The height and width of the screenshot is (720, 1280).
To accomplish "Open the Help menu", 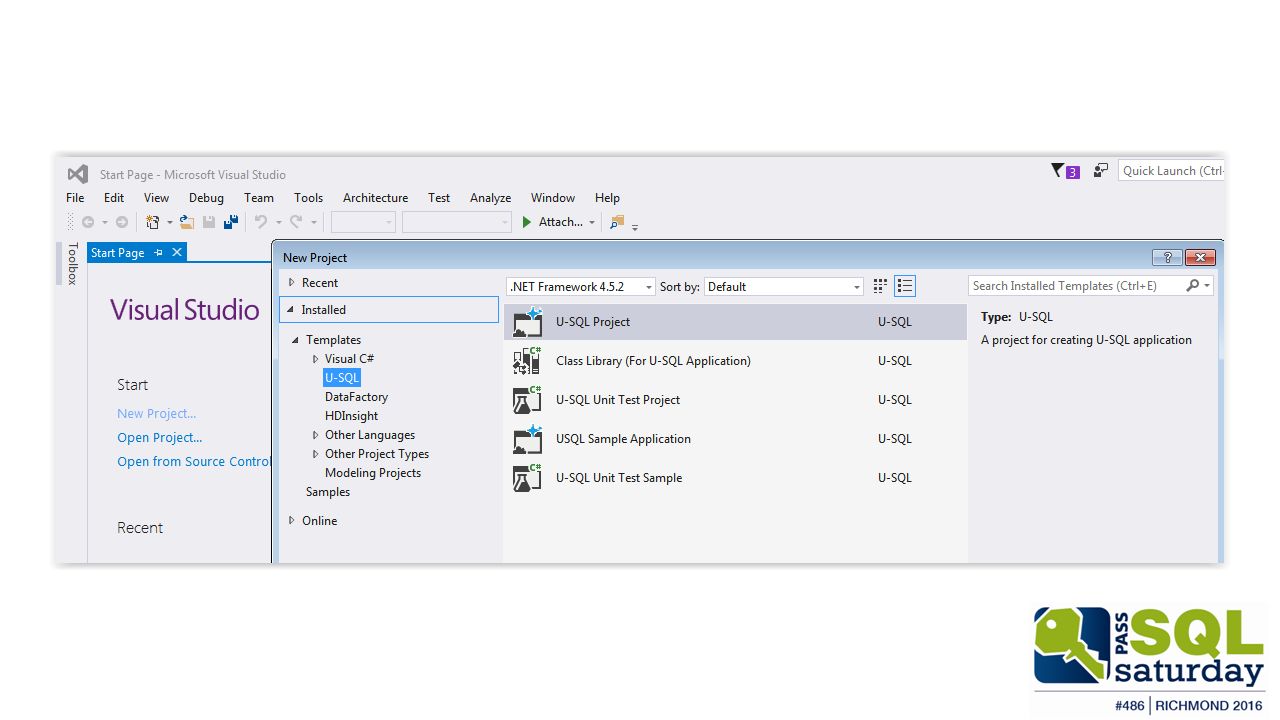I will (x=607, y=198).
